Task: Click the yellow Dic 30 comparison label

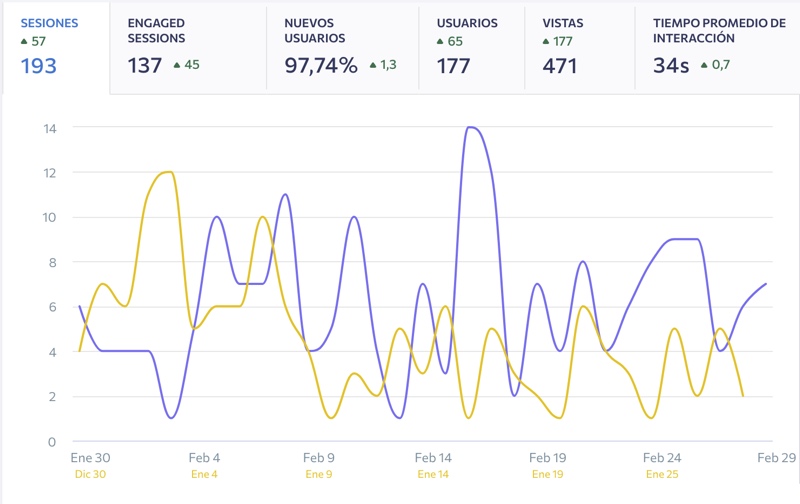Action: click(x=90, y=474)
